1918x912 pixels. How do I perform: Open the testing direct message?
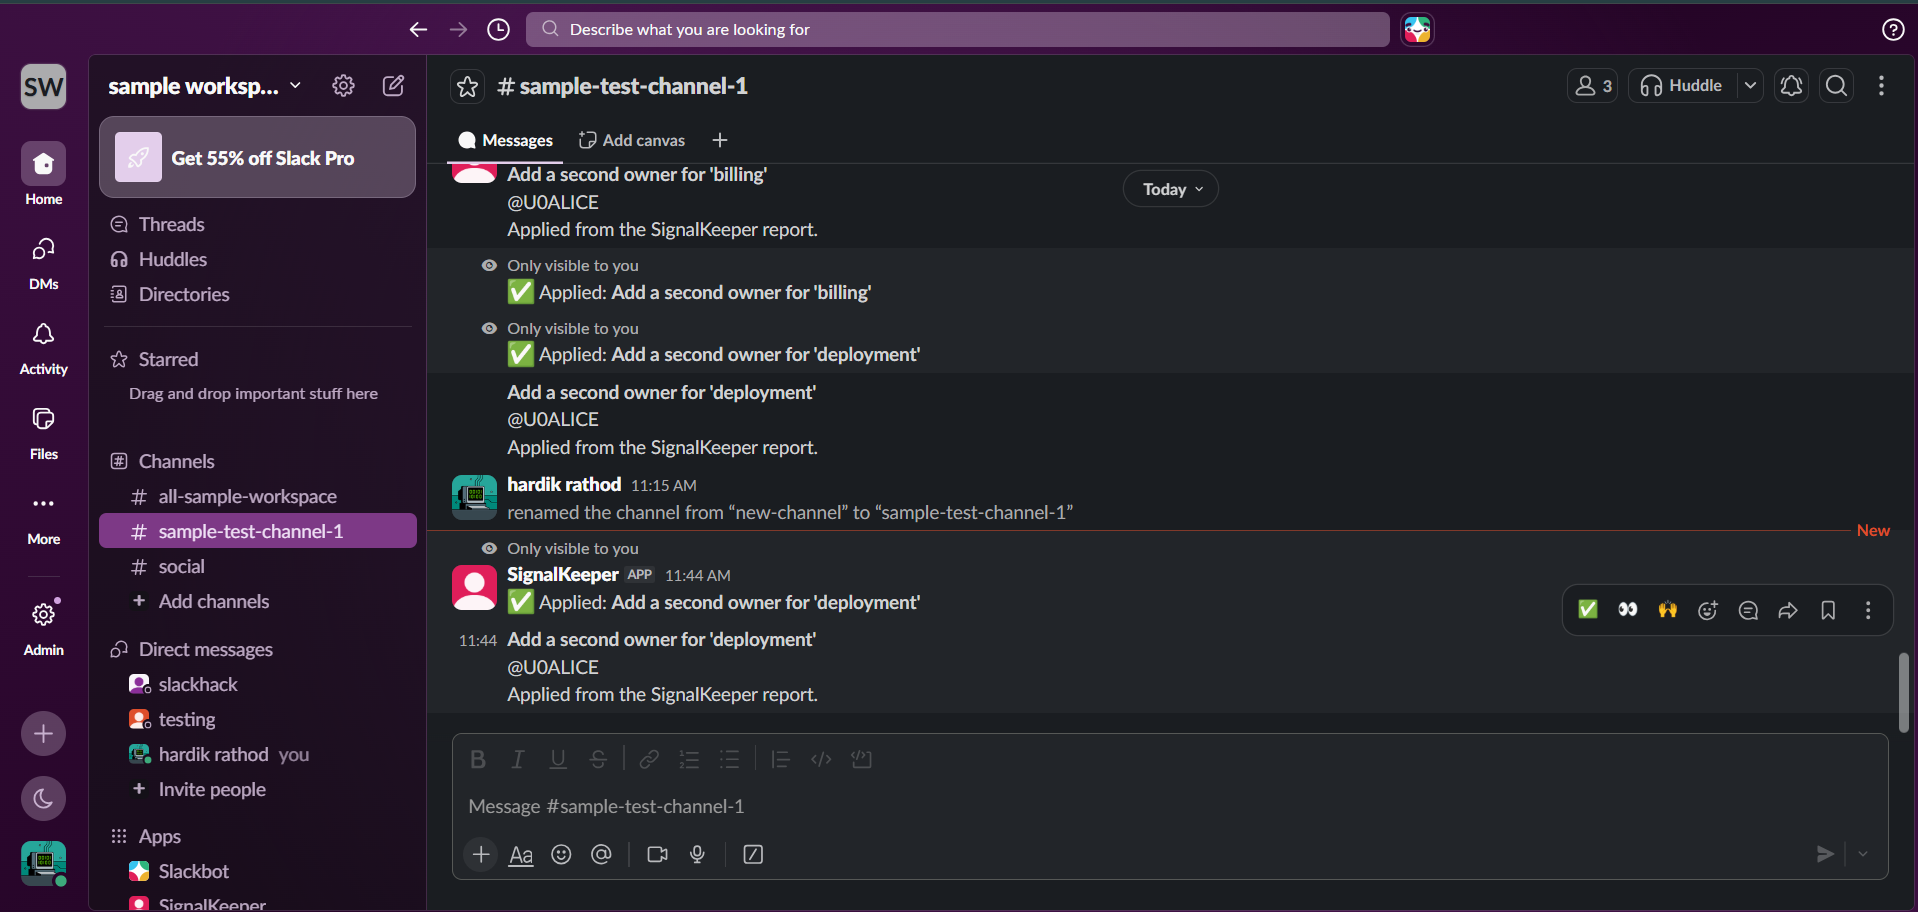tap(258, 719)
